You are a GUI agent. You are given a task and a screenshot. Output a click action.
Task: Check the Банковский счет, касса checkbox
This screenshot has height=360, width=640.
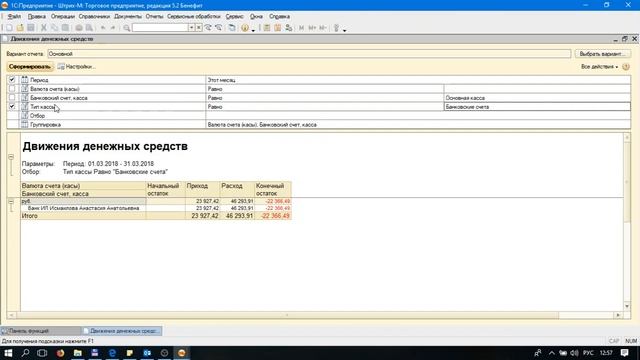point(12,98)
